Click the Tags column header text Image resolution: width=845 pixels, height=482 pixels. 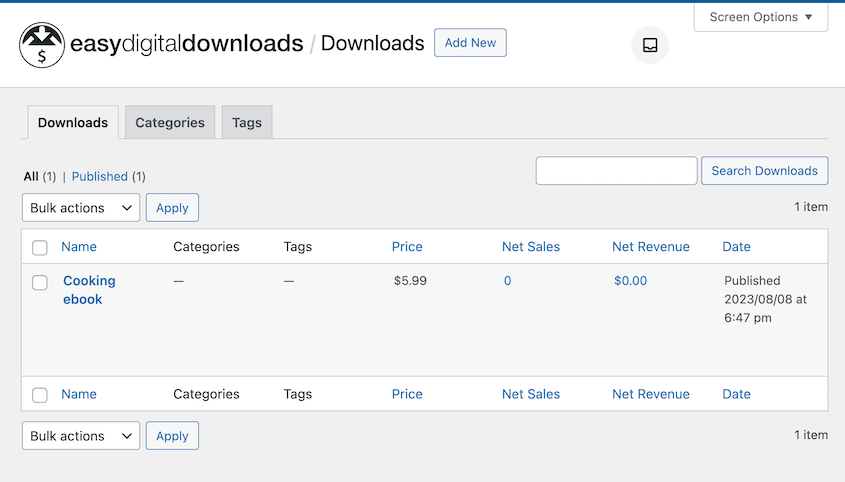(297, 246)
